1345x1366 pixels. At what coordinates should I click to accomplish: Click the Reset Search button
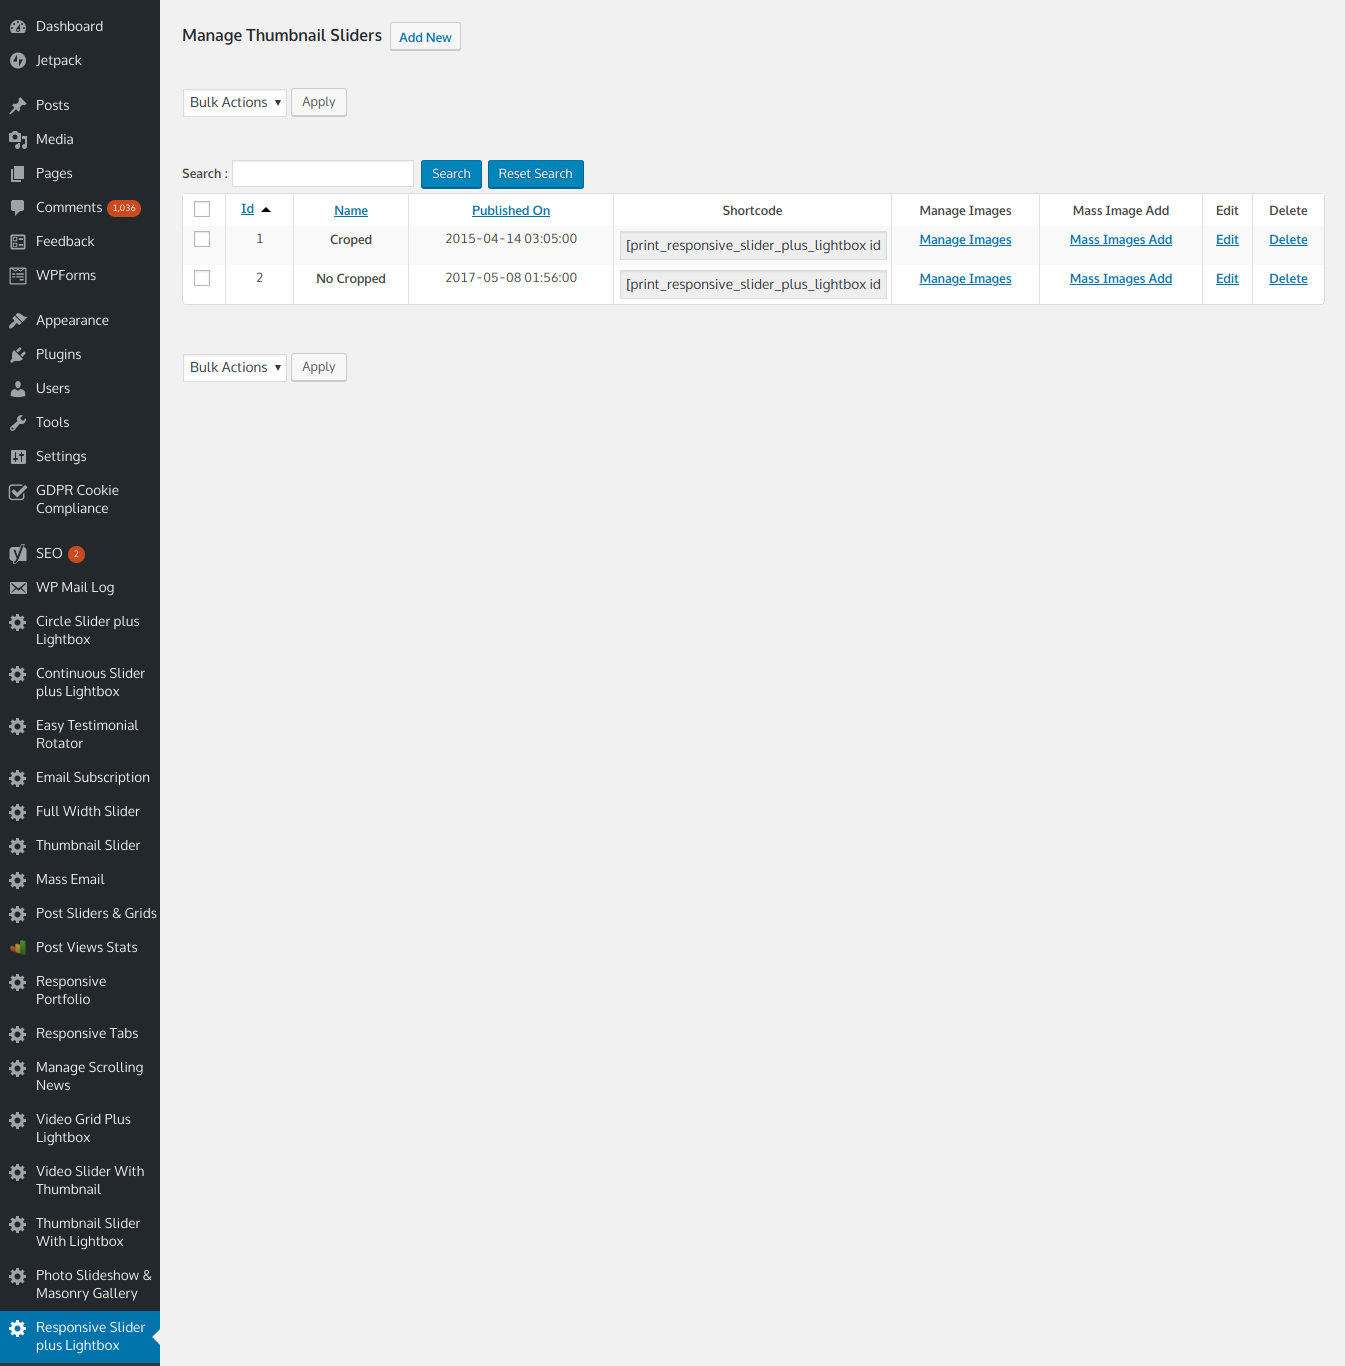tap(535, 174)
